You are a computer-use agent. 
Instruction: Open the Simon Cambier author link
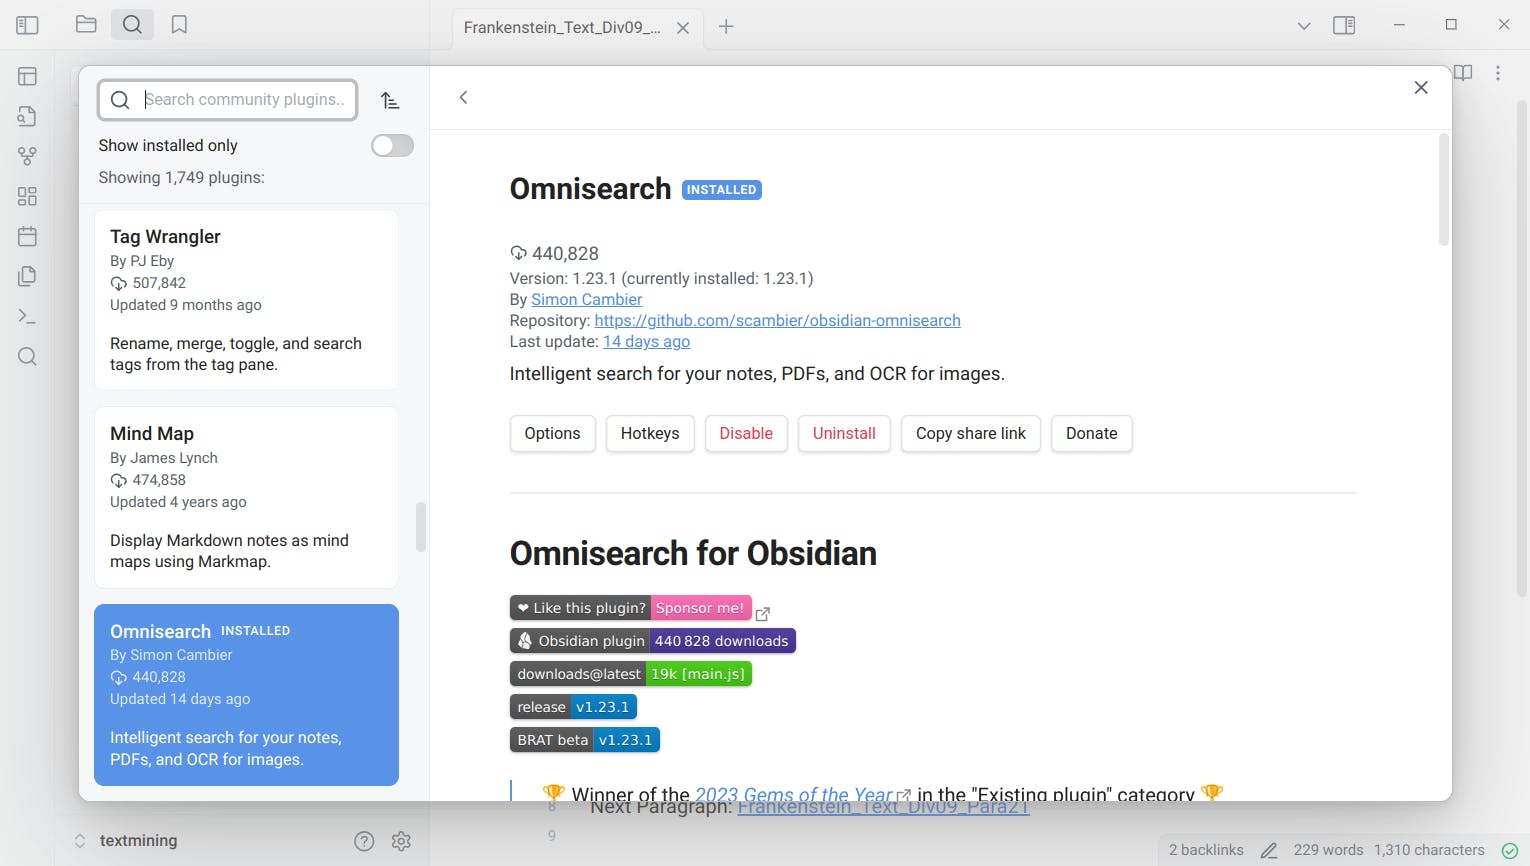click(587, 300)
